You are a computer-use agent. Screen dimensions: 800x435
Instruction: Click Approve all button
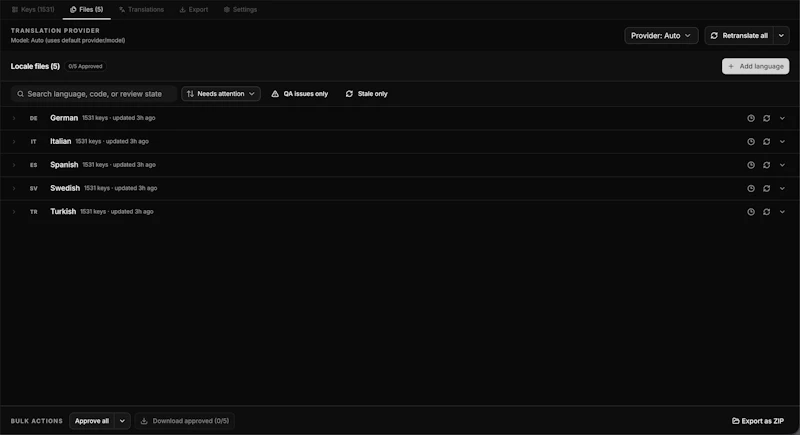tap(92, 421)
